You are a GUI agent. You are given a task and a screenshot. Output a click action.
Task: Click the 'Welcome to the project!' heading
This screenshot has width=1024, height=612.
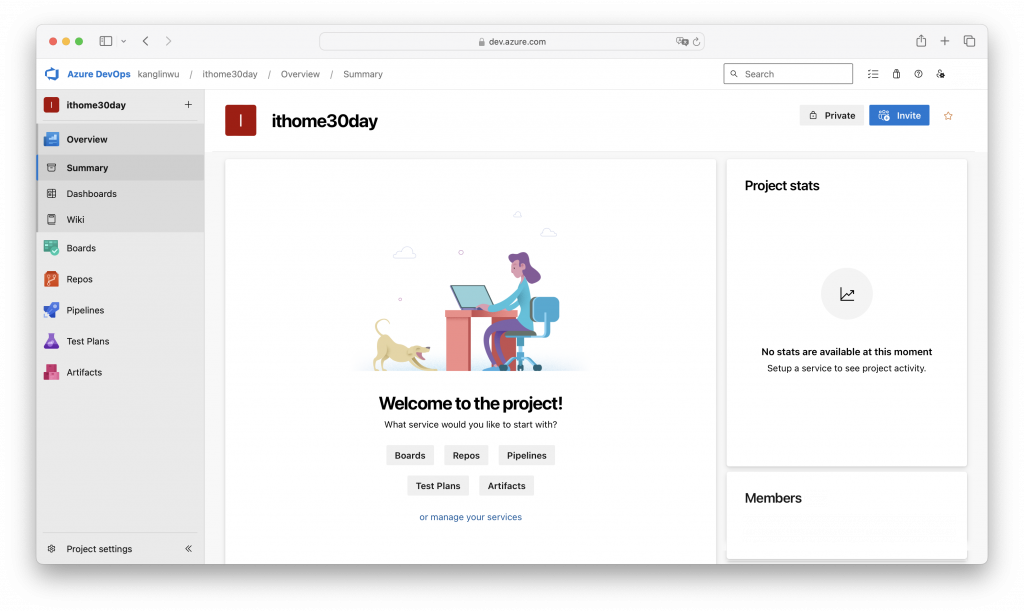coord(470,403)
